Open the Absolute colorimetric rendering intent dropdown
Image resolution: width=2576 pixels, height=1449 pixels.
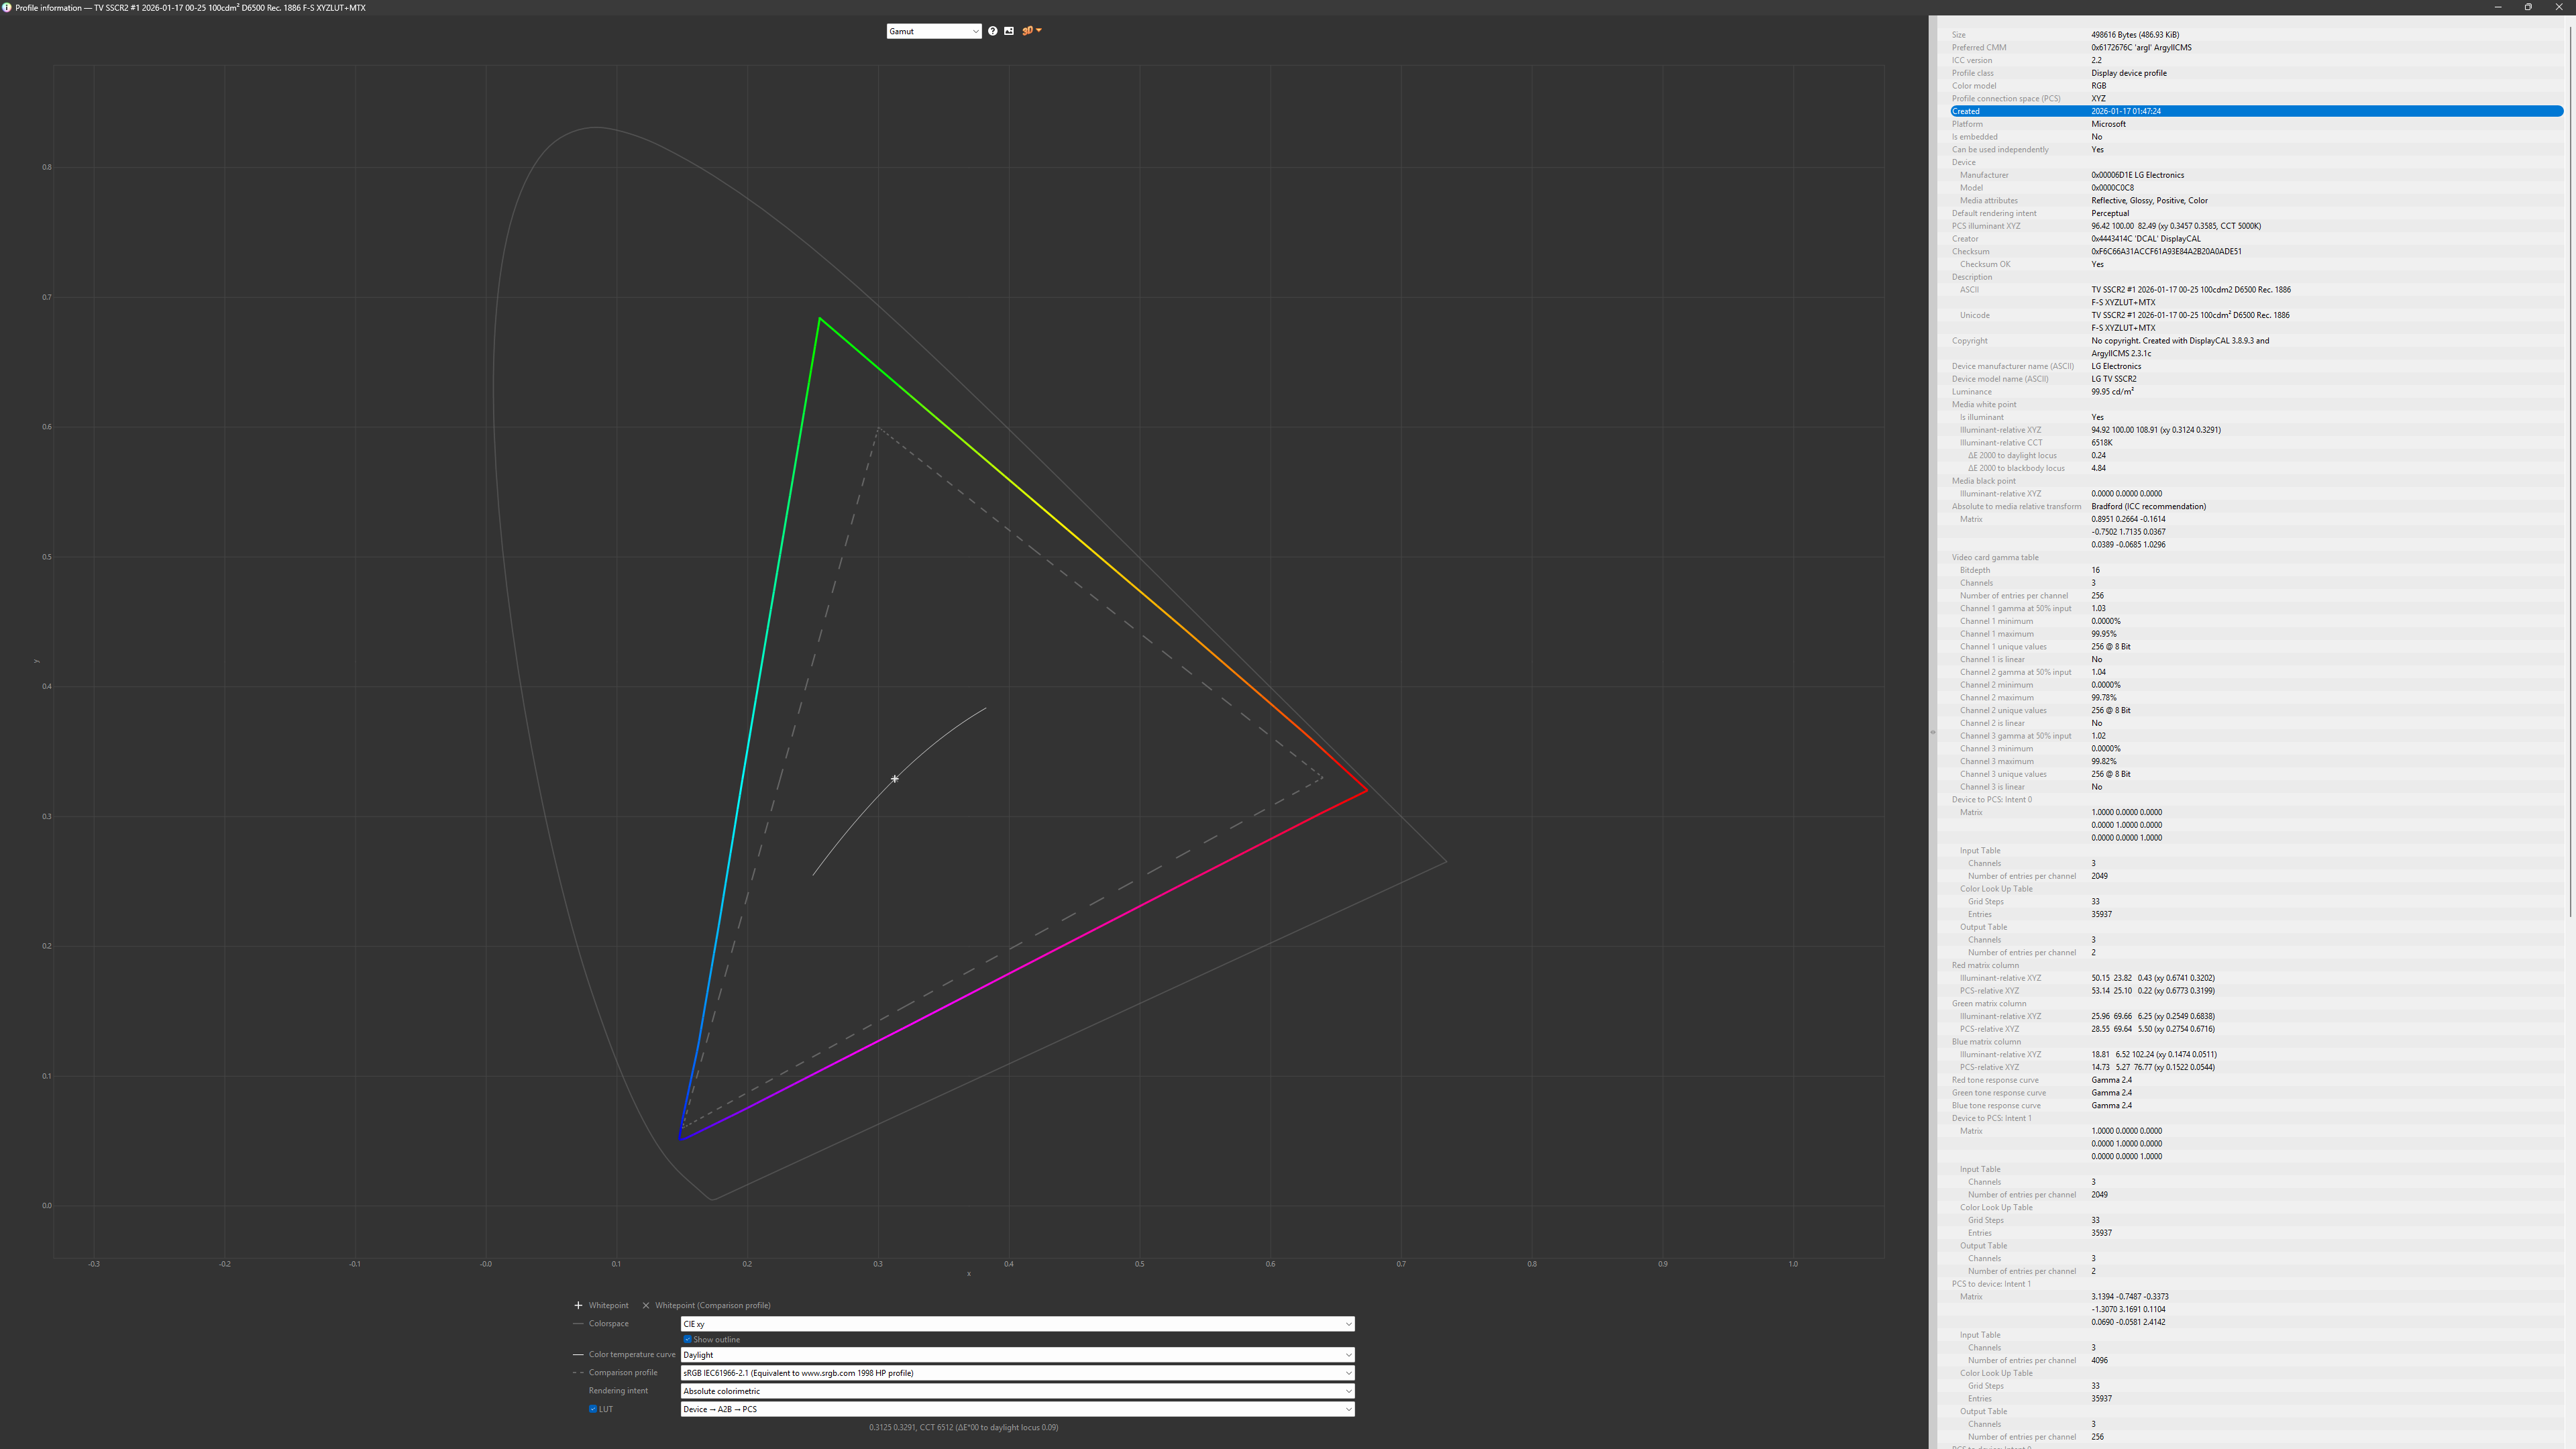pyautogui.click(x=1017, y=1391)
